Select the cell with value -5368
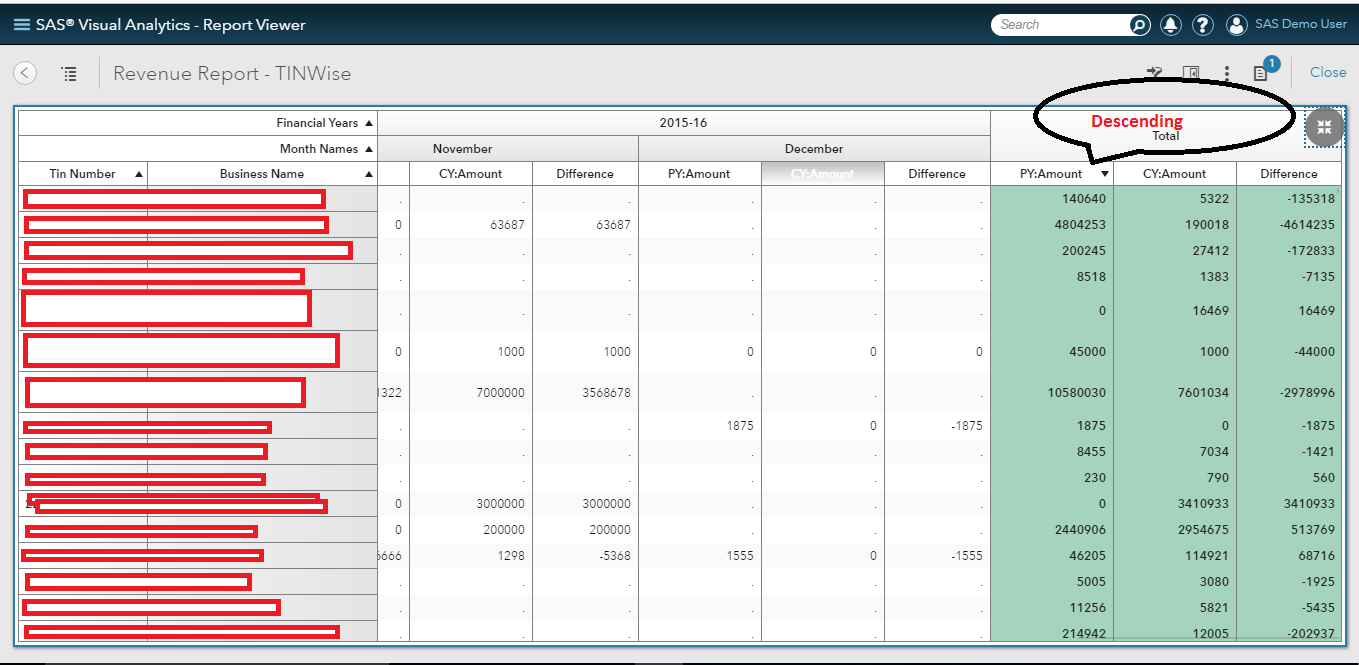Viewport: 1359px width, 665px height. tap(585, 555)
